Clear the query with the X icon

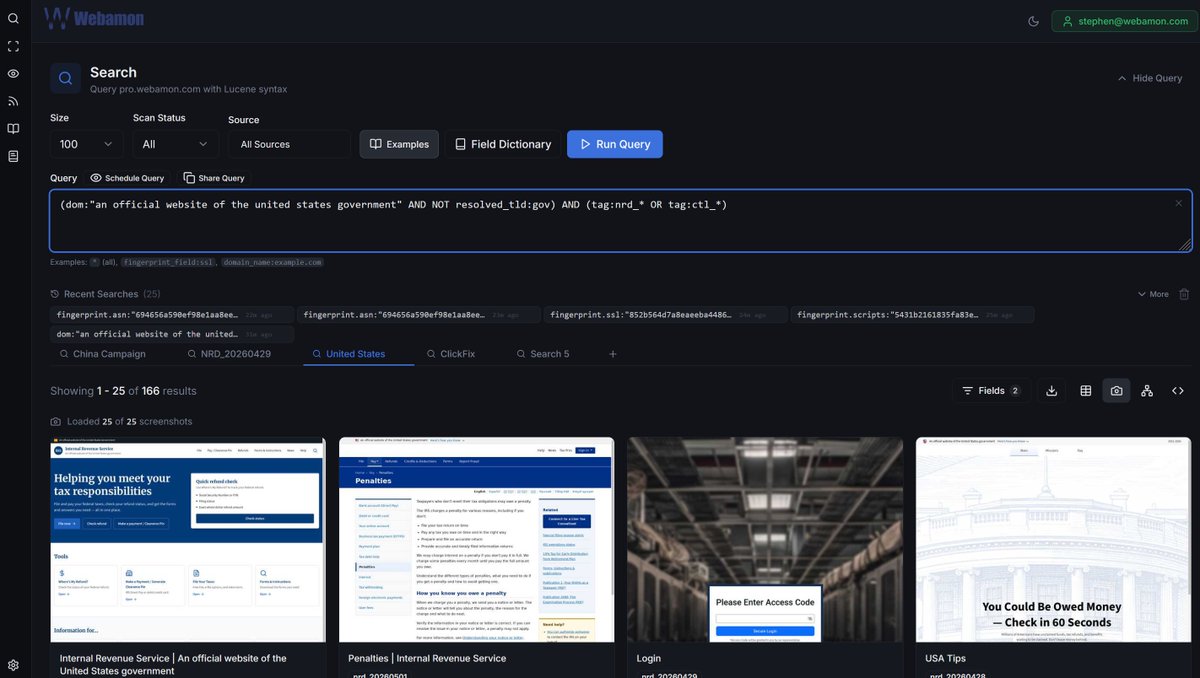pos(1178,203)
